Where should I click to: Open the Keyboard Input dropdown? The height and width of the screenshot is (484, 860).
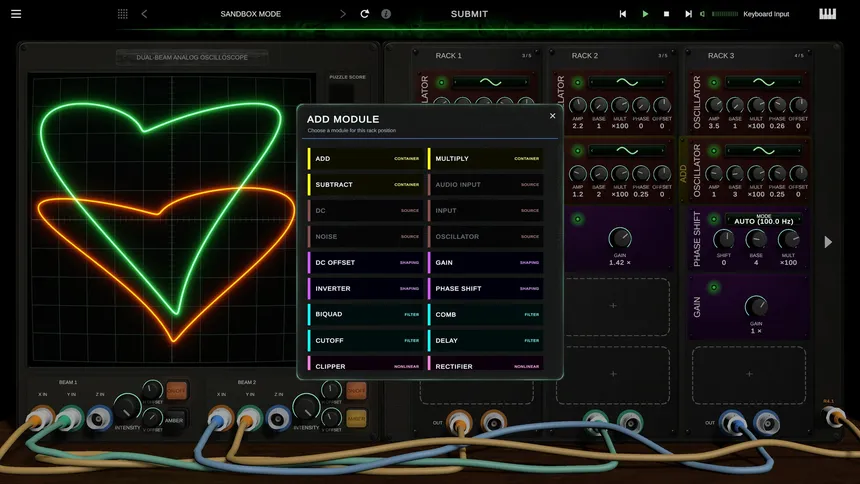tap(766, 14)
